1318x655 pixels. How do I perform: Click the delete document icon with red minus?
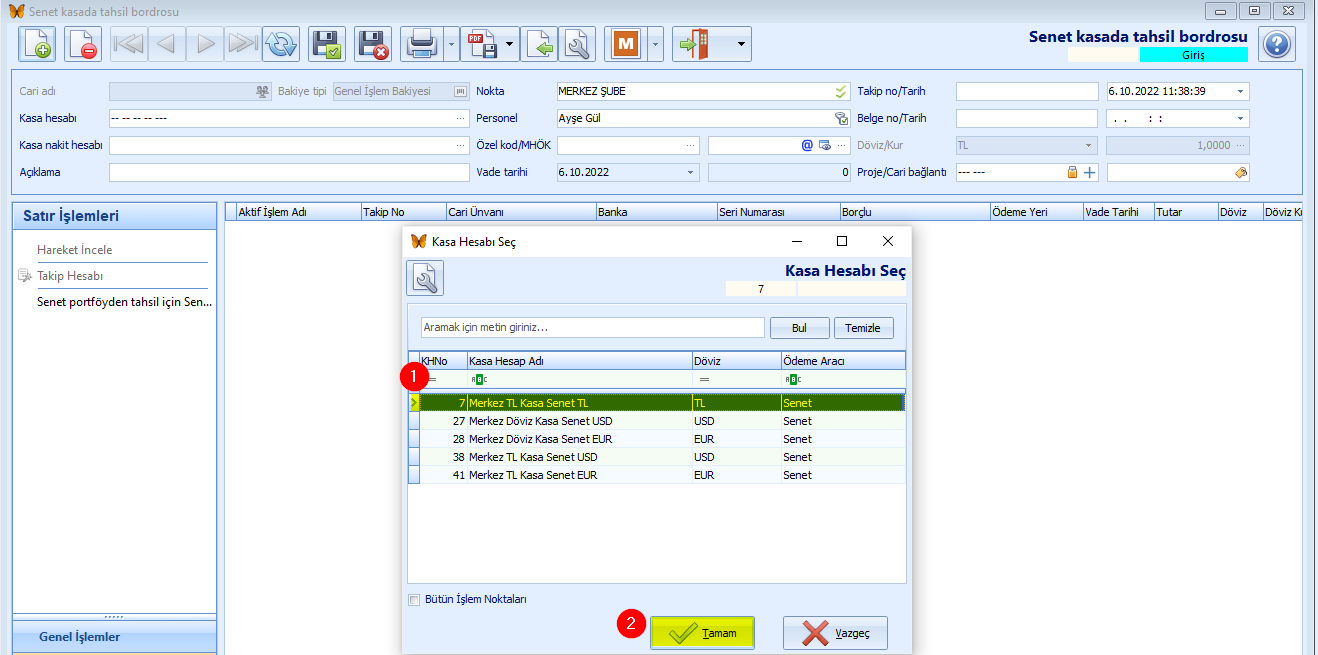(x=83, y=44)
